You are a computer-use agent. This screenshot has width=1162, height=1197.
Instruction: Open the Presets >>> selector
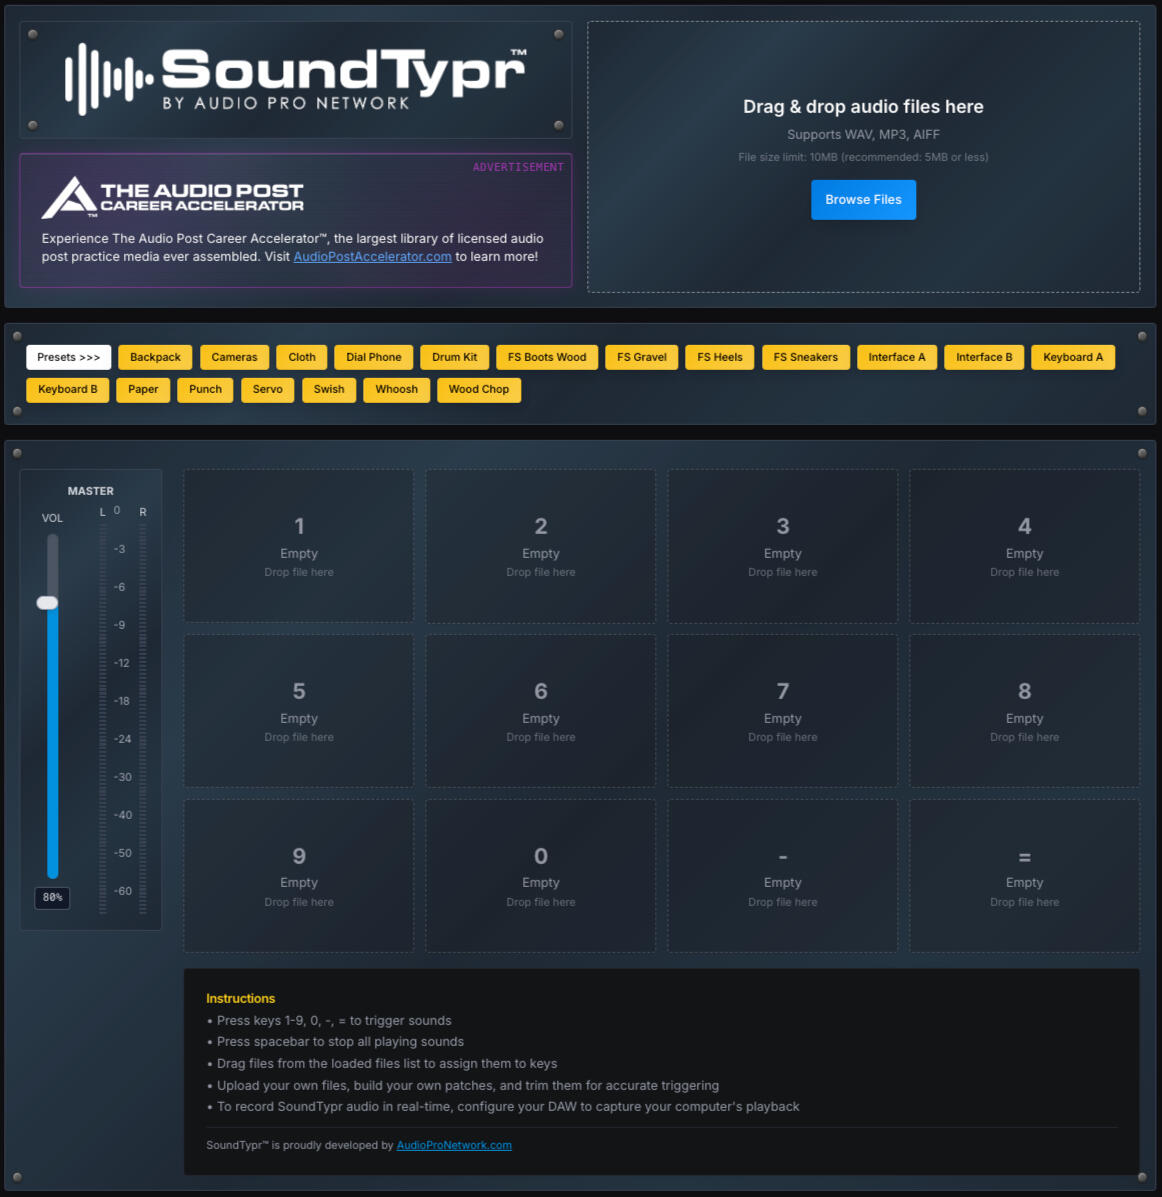(x=69, y=357)
